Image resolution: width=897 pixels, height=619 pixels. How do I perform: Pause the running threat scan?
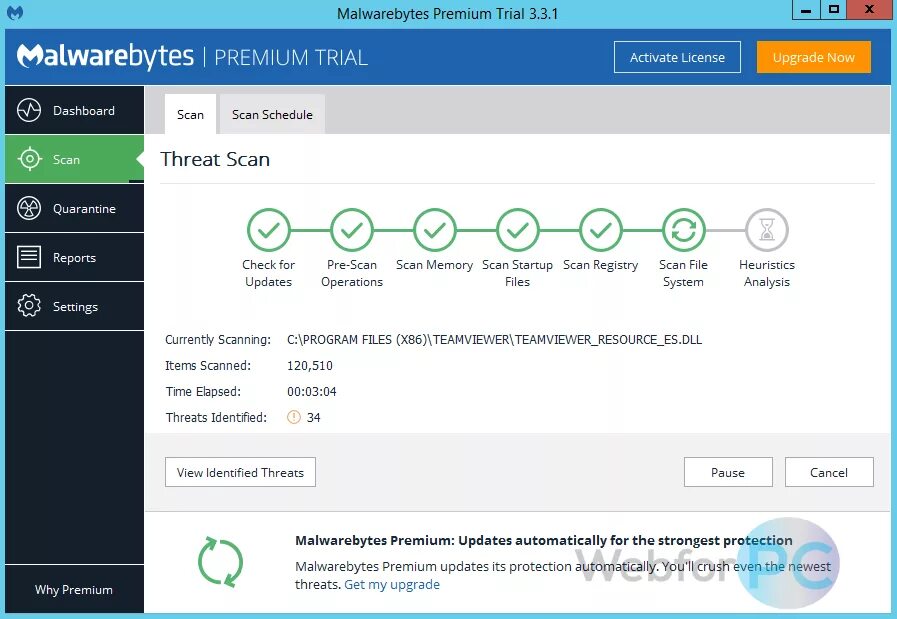pyautogui.click(x=728, y=472)
